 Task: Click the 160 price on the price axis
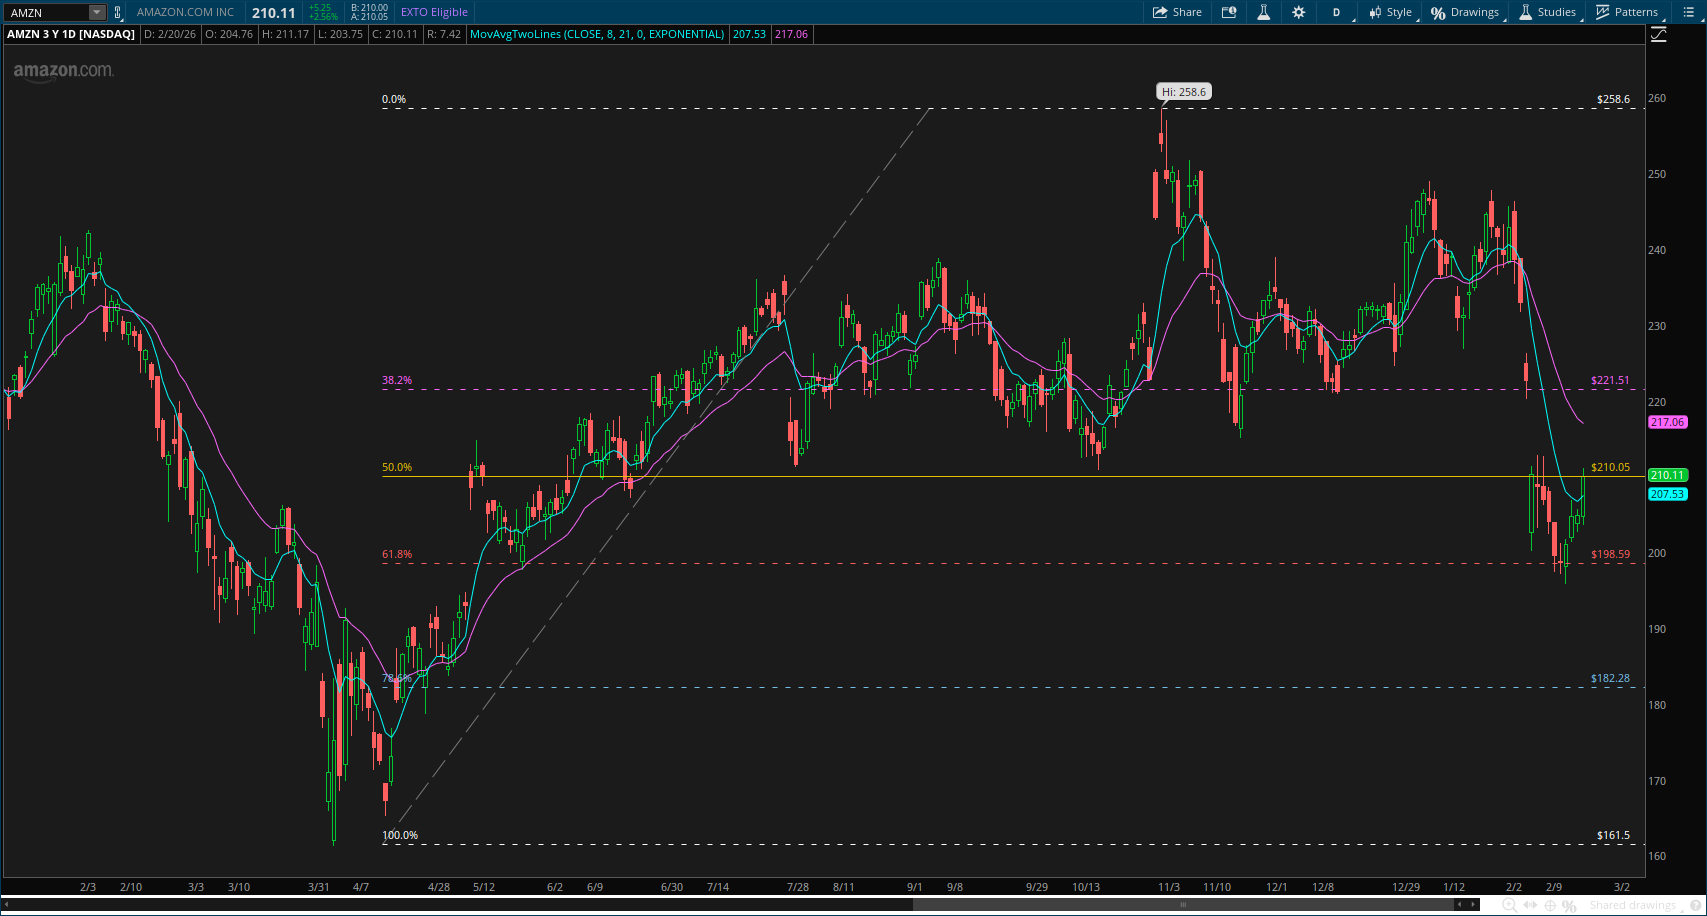pos(1657,856)
